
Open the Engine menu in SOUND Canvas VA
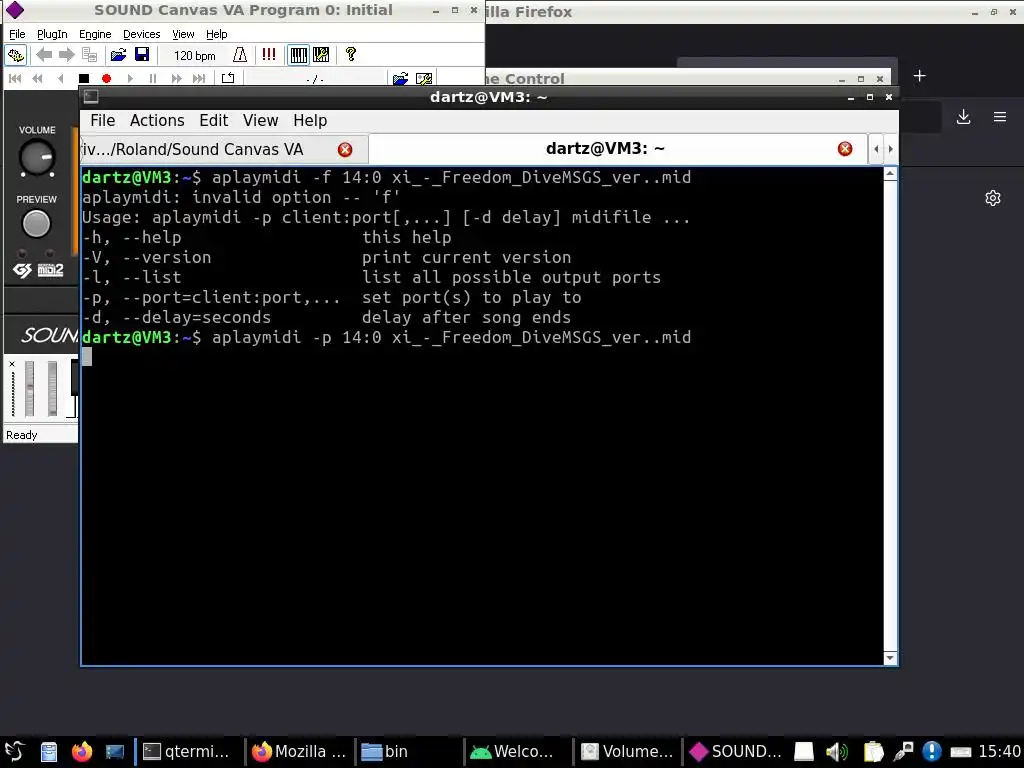(95, 34)
